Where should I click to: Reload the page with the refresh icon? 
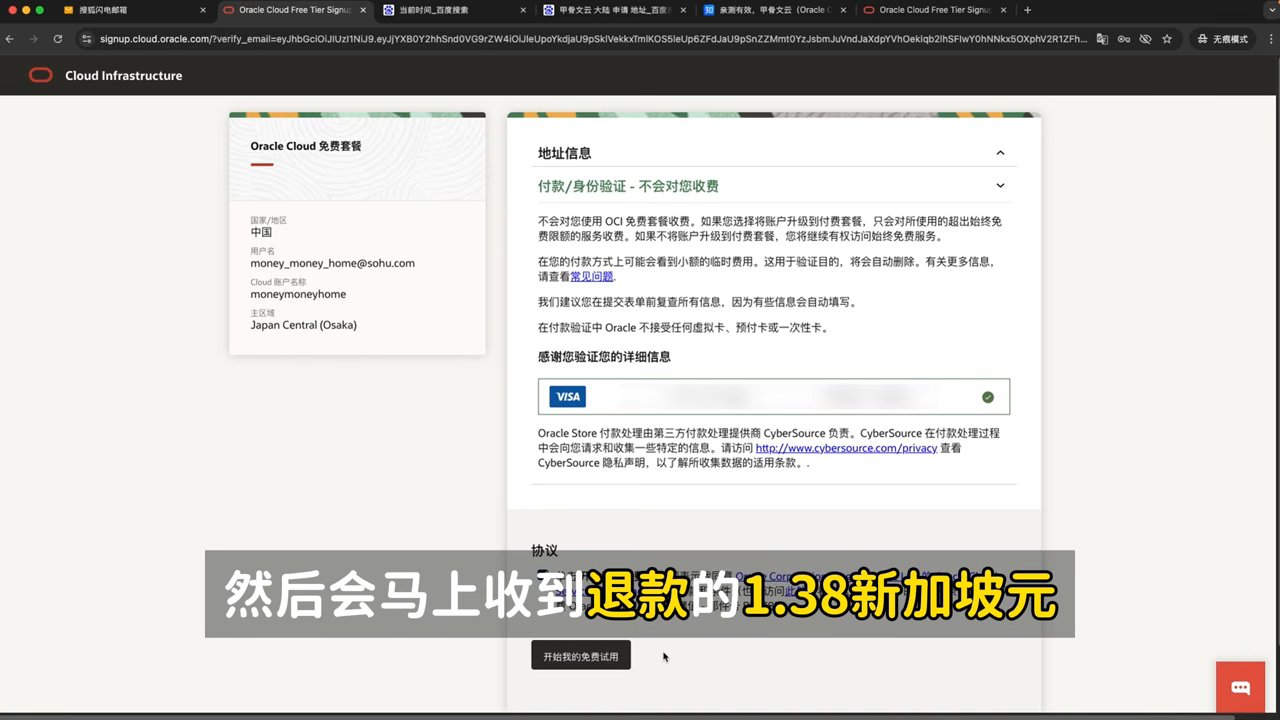pos(58,39)
